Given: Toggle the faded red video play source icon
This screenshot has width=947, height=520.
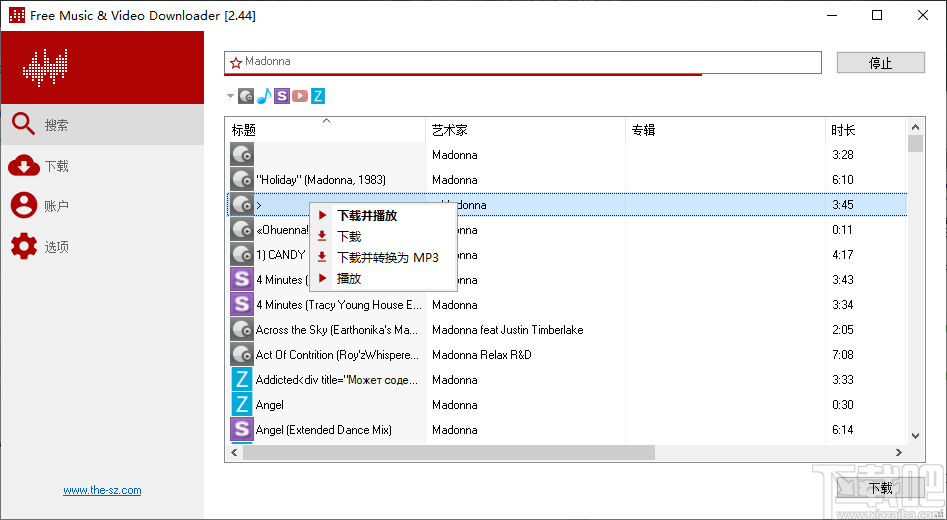Looking at the screenshot, I should (300, 95).
